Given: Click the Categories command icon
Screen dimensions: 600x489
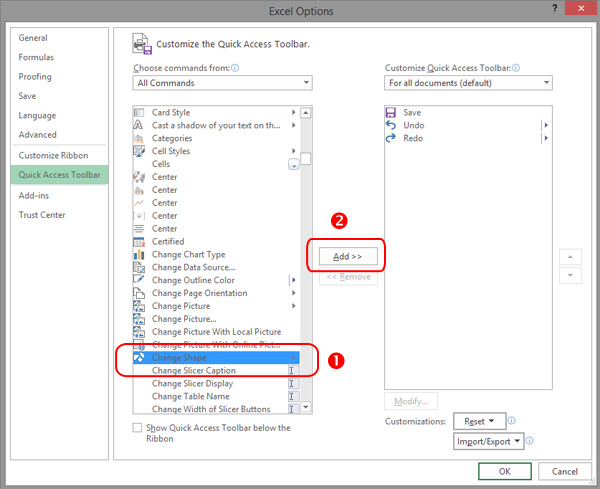Looking at the screenshot, I should point(140,138).
